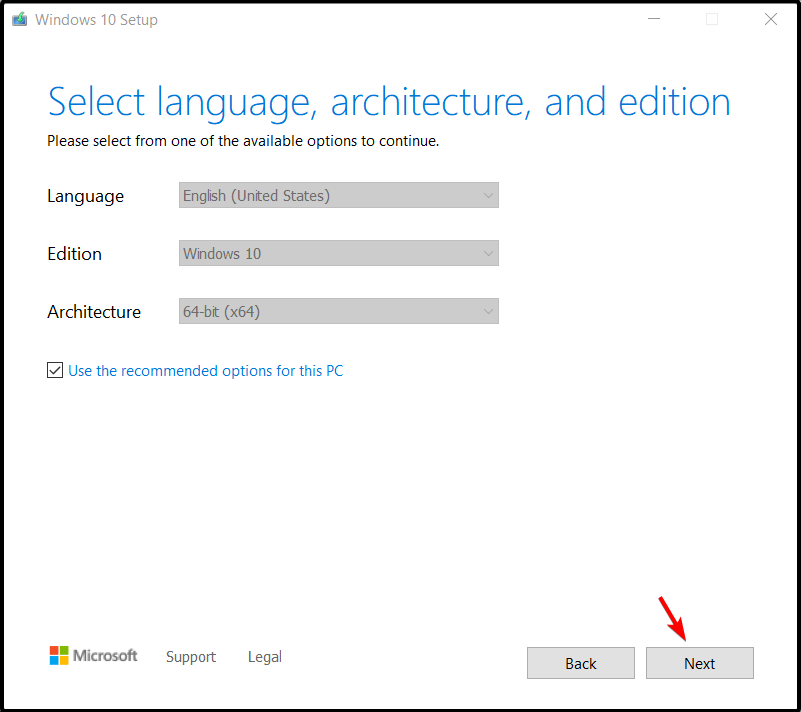This screenshot has width=801, height=712.
Task: Minimize the Windows 10 Setup window
Action: tap(654, 19)
